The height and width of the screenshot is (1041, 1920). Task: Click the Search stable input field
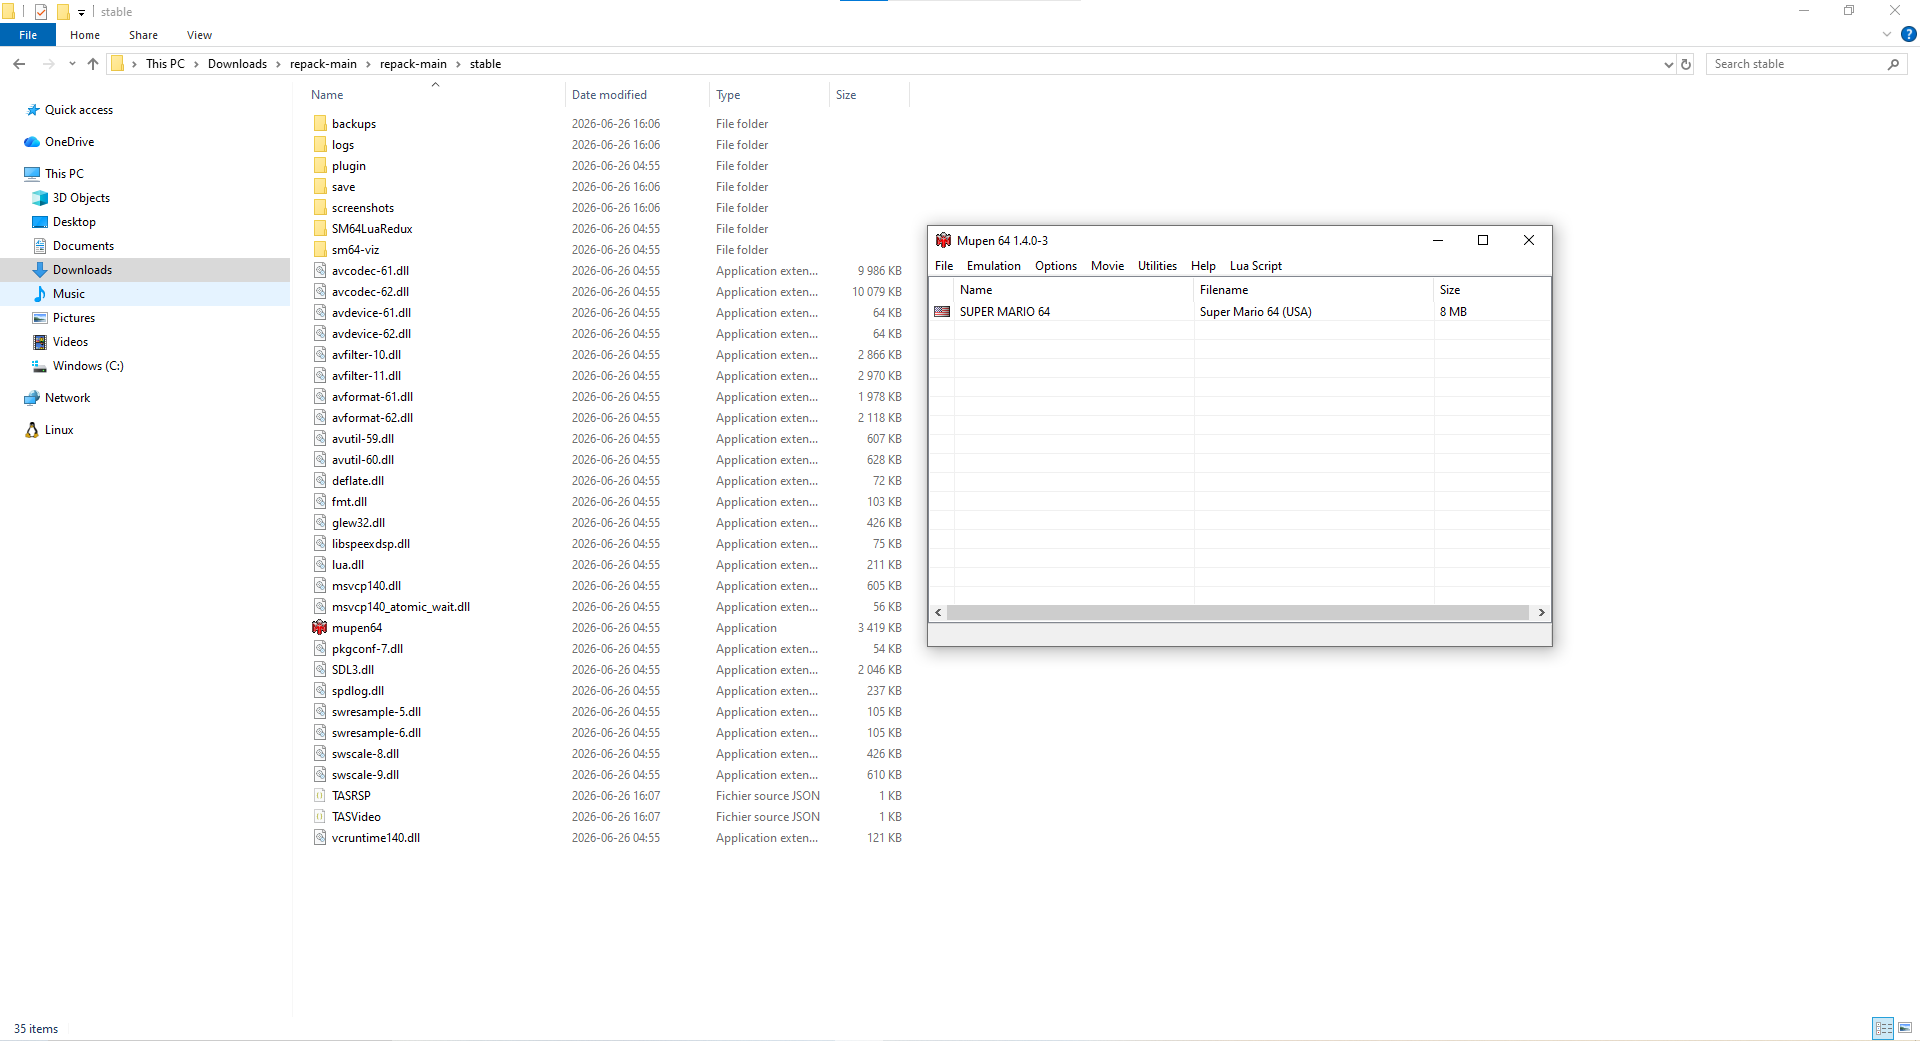tap(1796, 64)
